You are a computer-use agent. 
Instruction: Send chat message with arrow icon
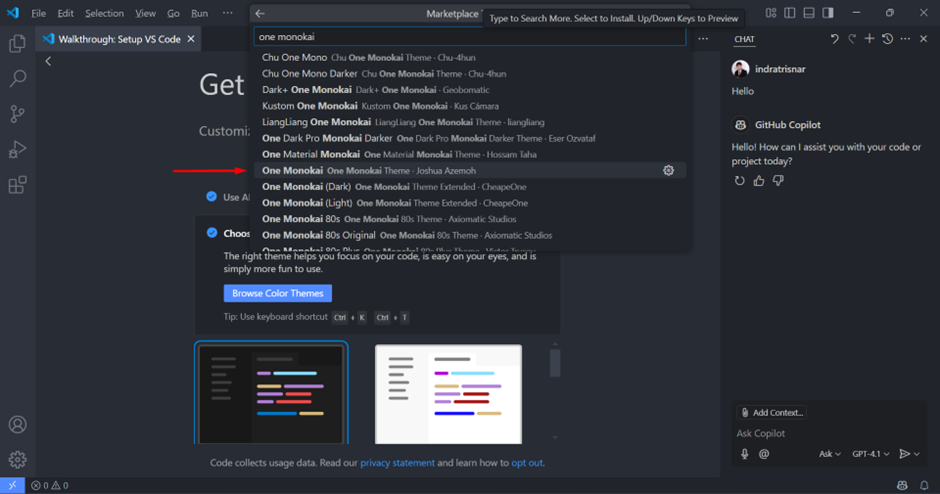click(905, 454)
